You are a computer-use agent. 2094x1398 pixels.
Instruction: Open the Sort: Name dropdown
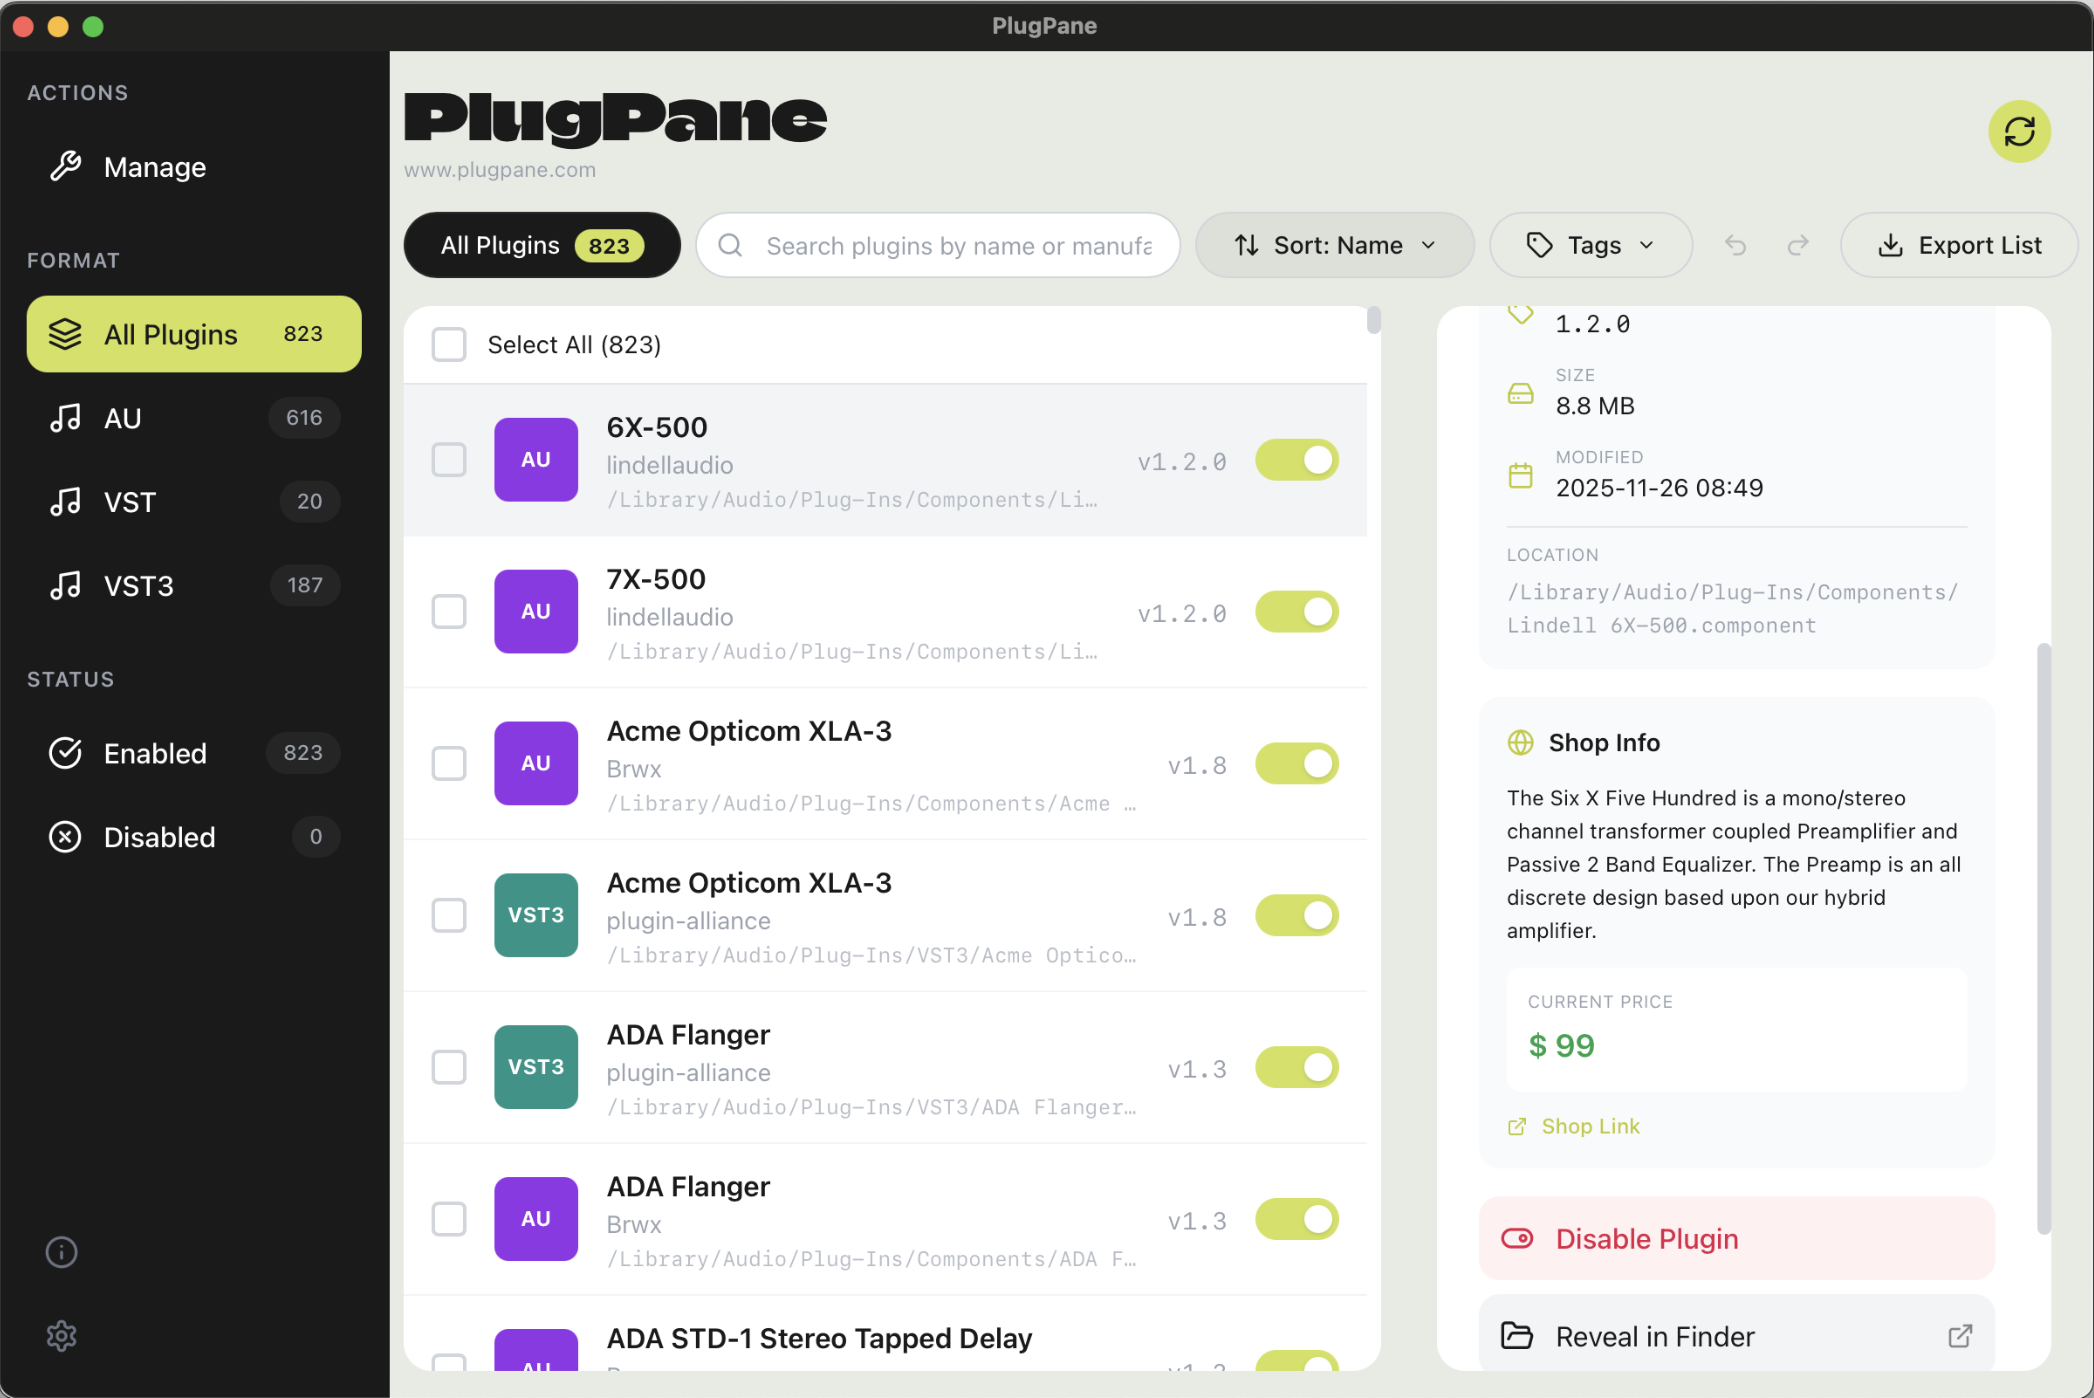(x=1335, y=246)
